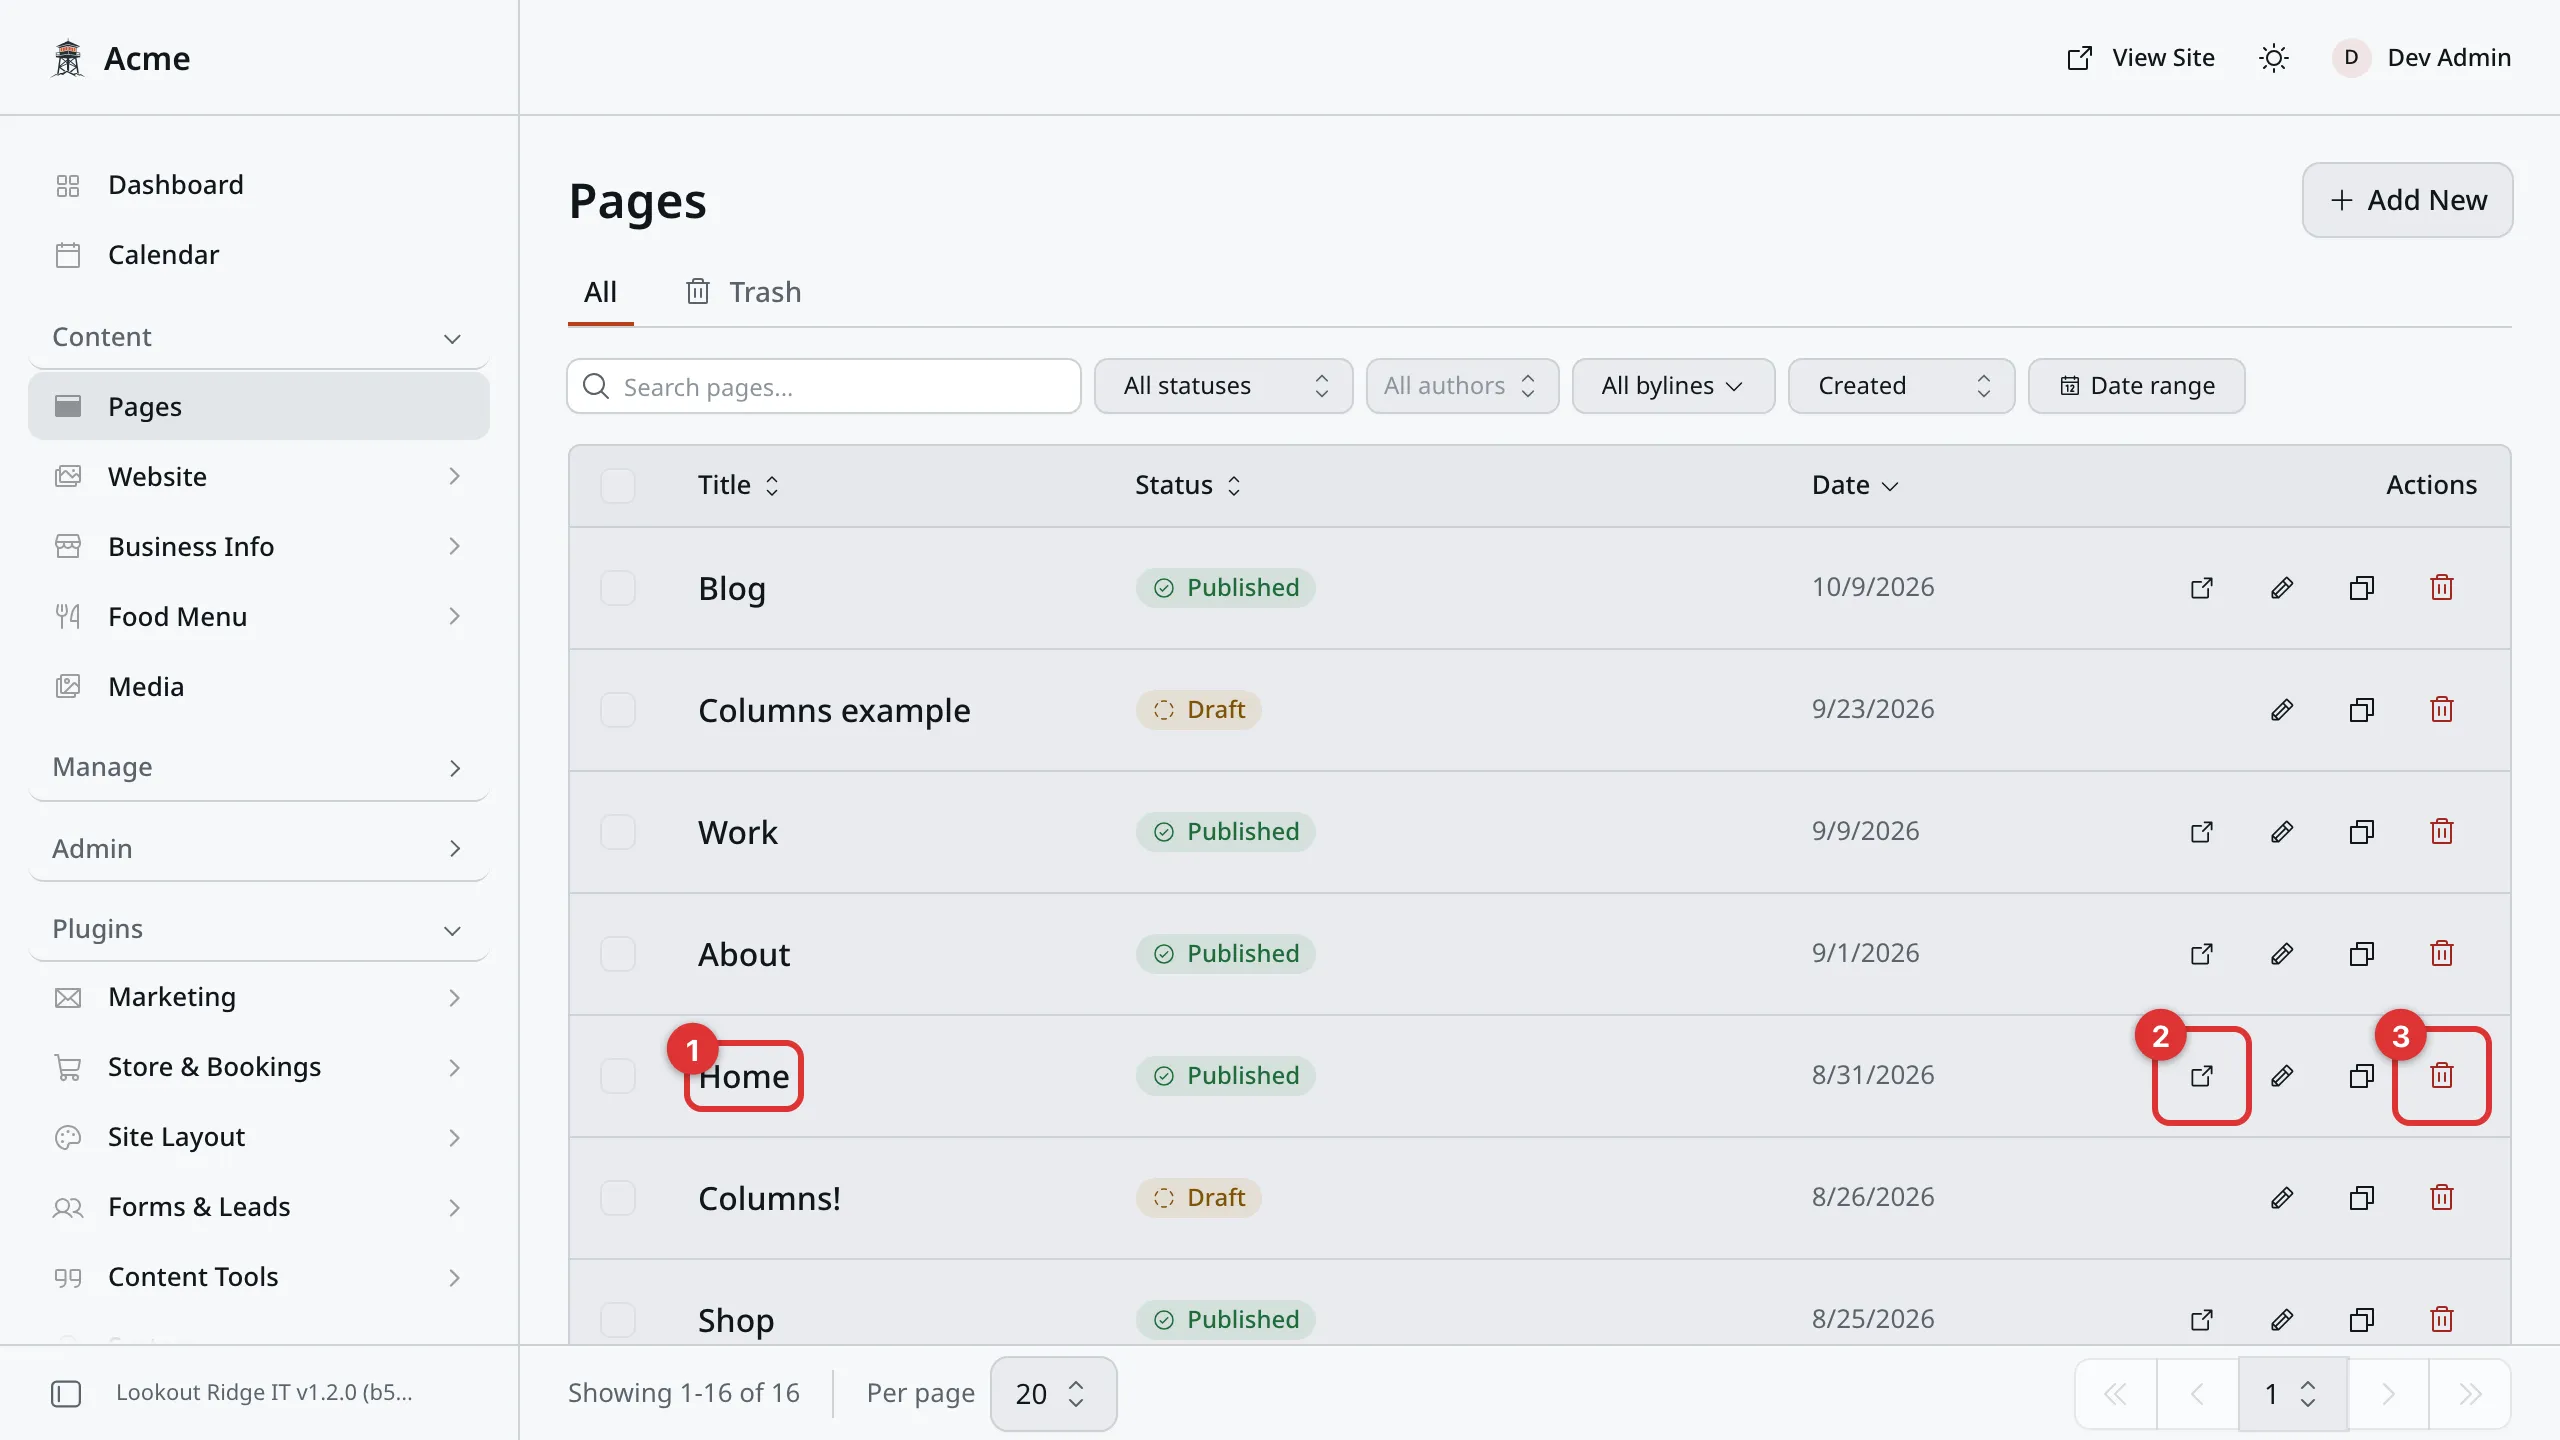
Task: Expand the Food Menu submenu
Action: click(259, 617)
